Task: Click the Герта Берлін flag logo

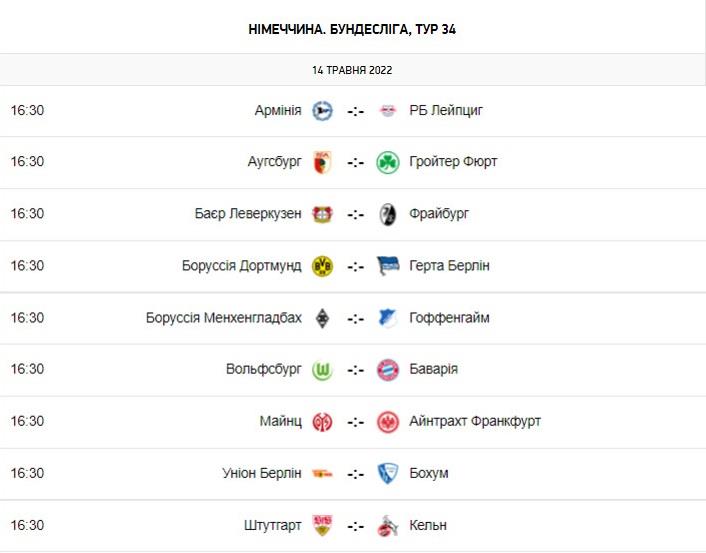Action: coord(388,266)
